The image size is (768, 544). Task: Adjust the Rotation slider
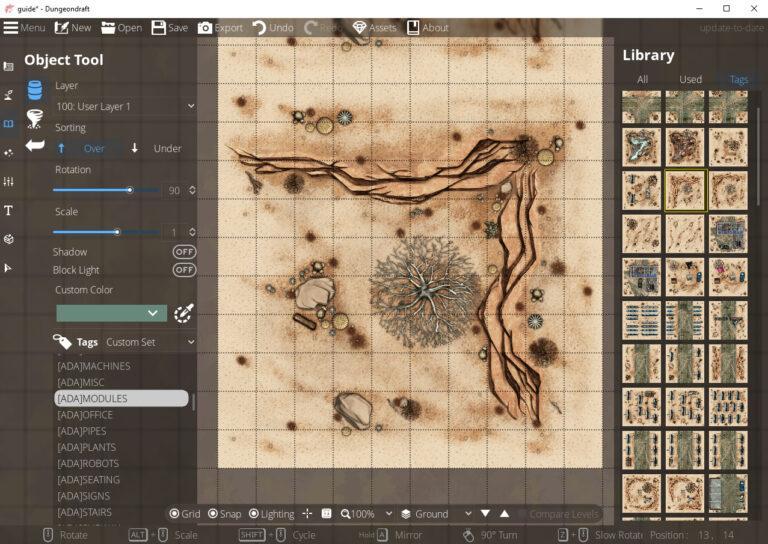[129, 190]
